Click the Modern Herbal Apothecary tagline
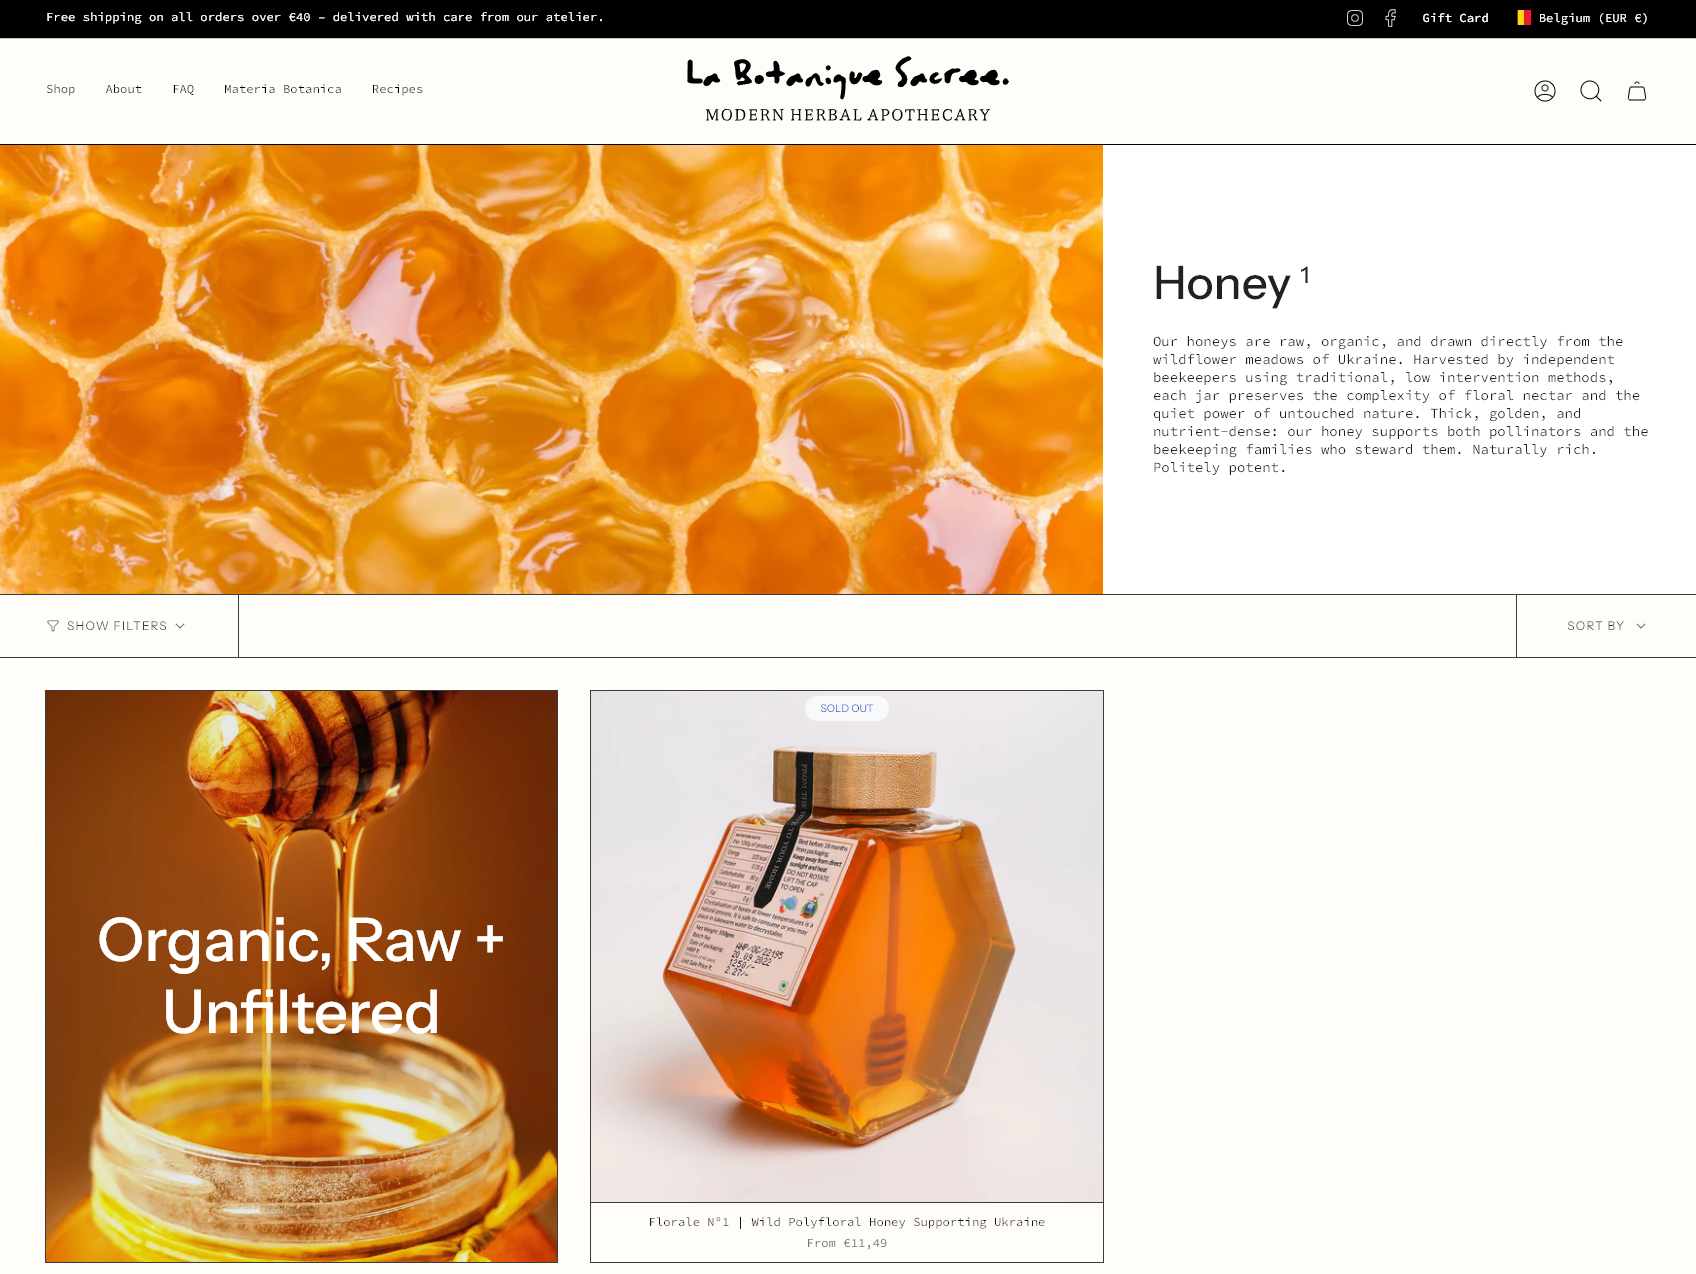 pyautogui.click(x=848, y=115)
